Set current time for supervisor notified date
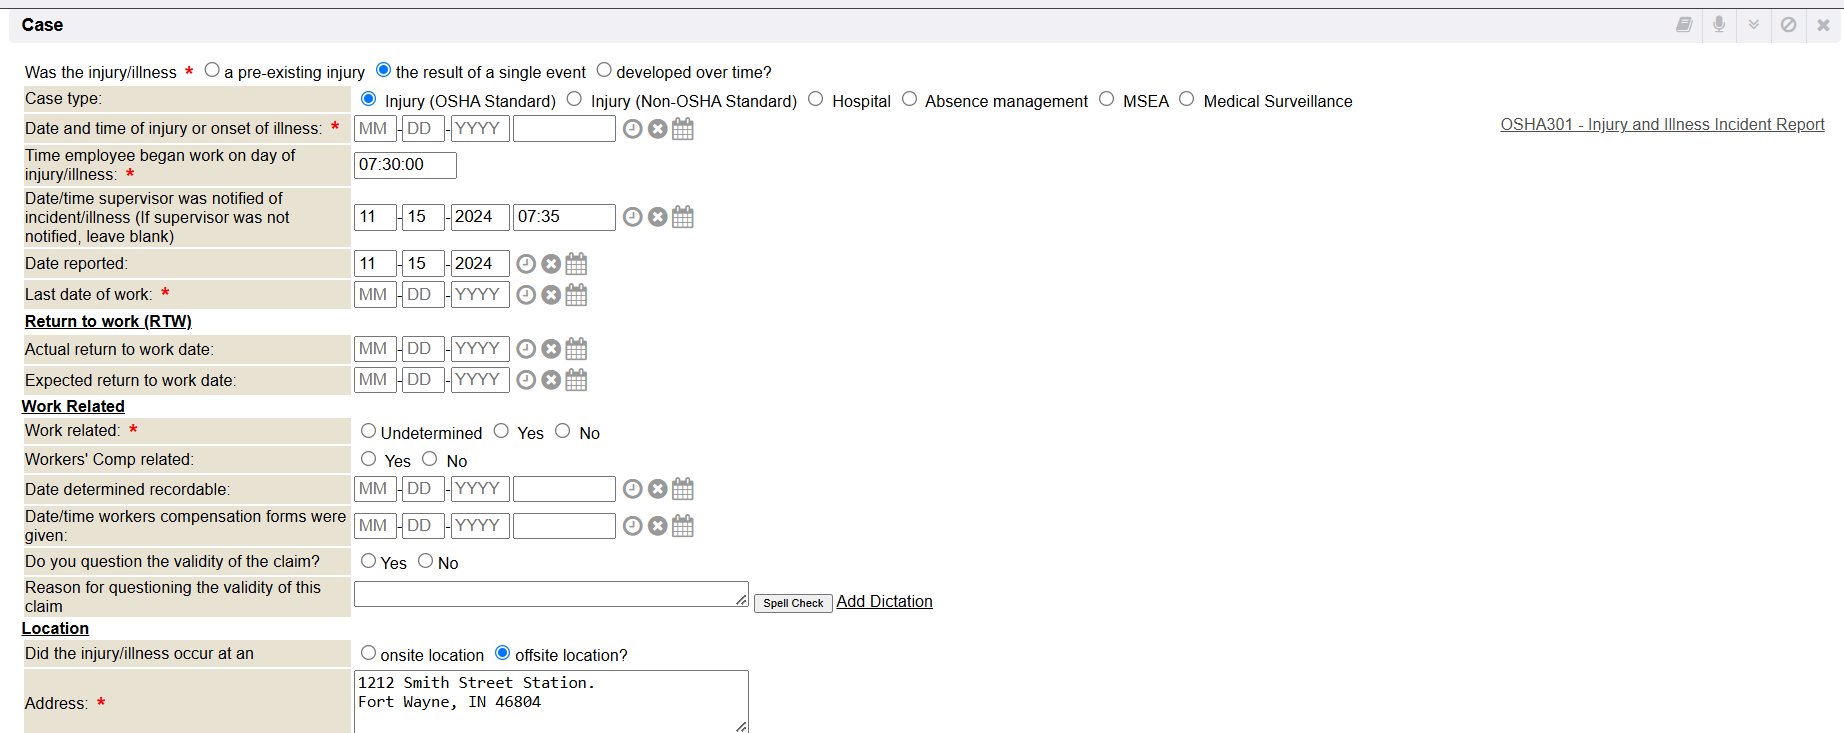Screen dimensions: 1844x733 [632, 217]
